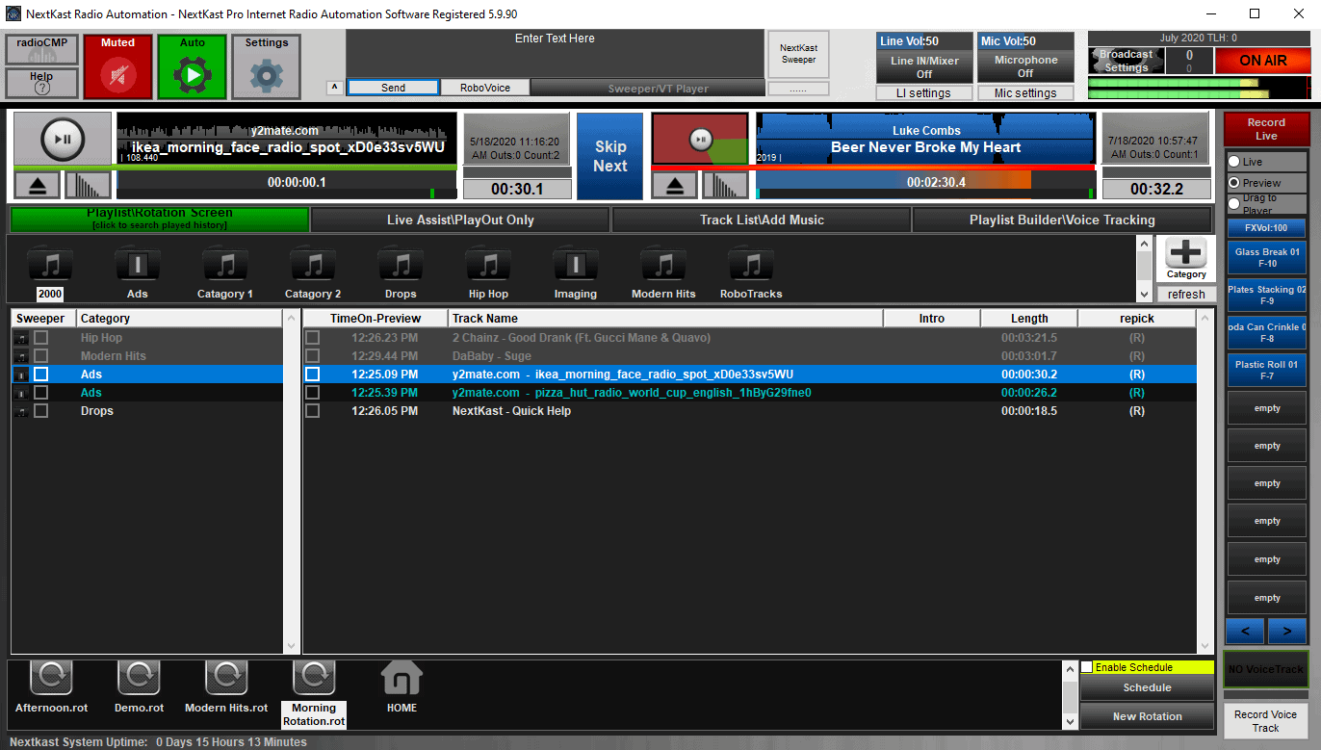Open Morning Rotation.rot at the bottom
The width and height of the screenshot is (1321, 750).
point(313,688)
